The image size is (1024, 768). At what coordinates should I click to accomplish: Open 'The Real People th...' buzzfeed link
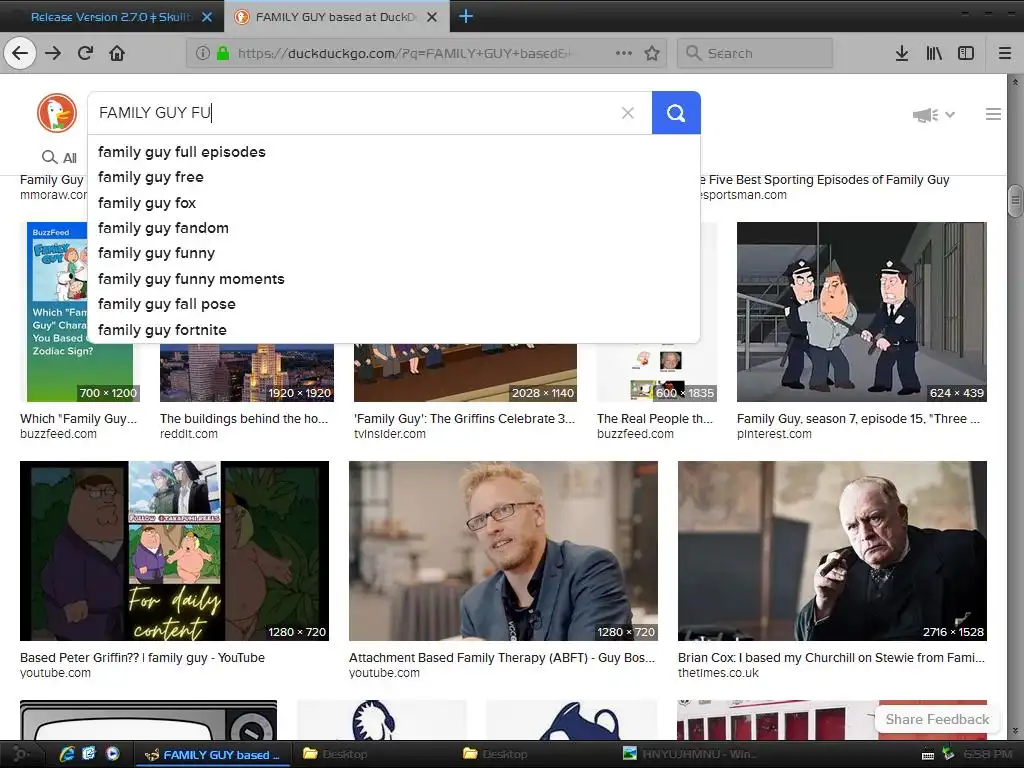[x=654, y=419]
